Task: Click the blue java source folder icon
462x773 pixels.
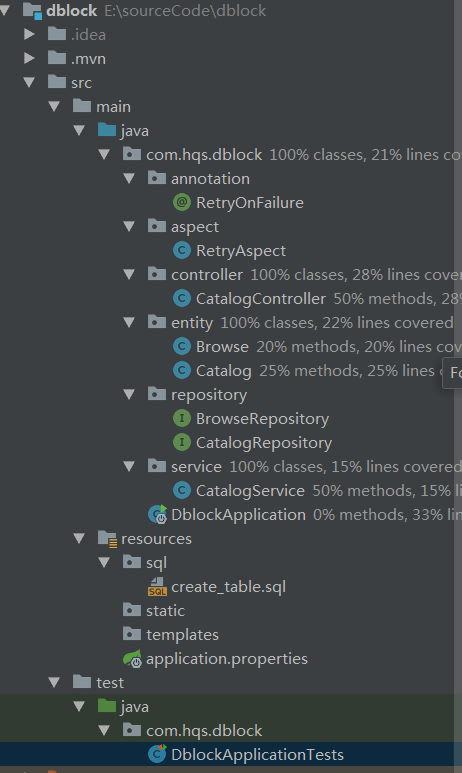Action: (107, 130)
